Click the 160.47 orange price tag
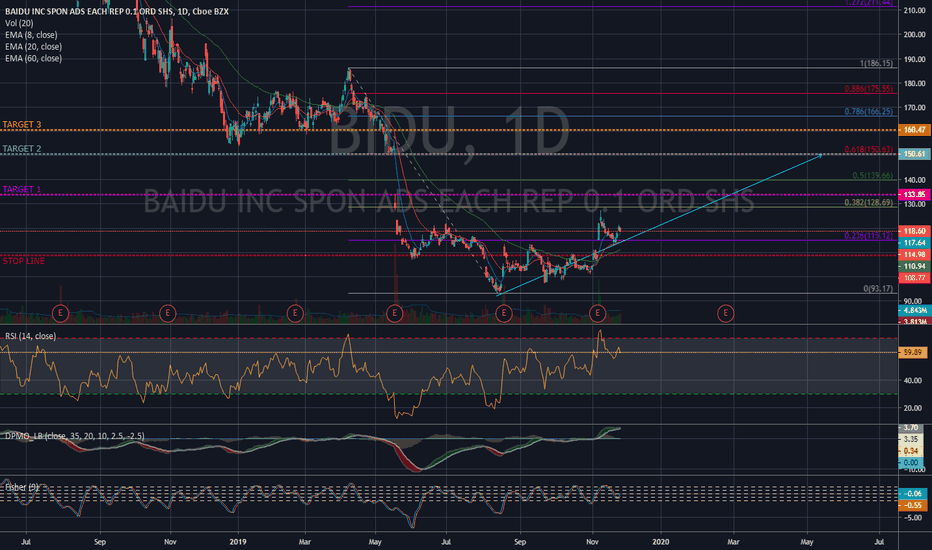Screen dimensions: 932x550 click(914, 130)
